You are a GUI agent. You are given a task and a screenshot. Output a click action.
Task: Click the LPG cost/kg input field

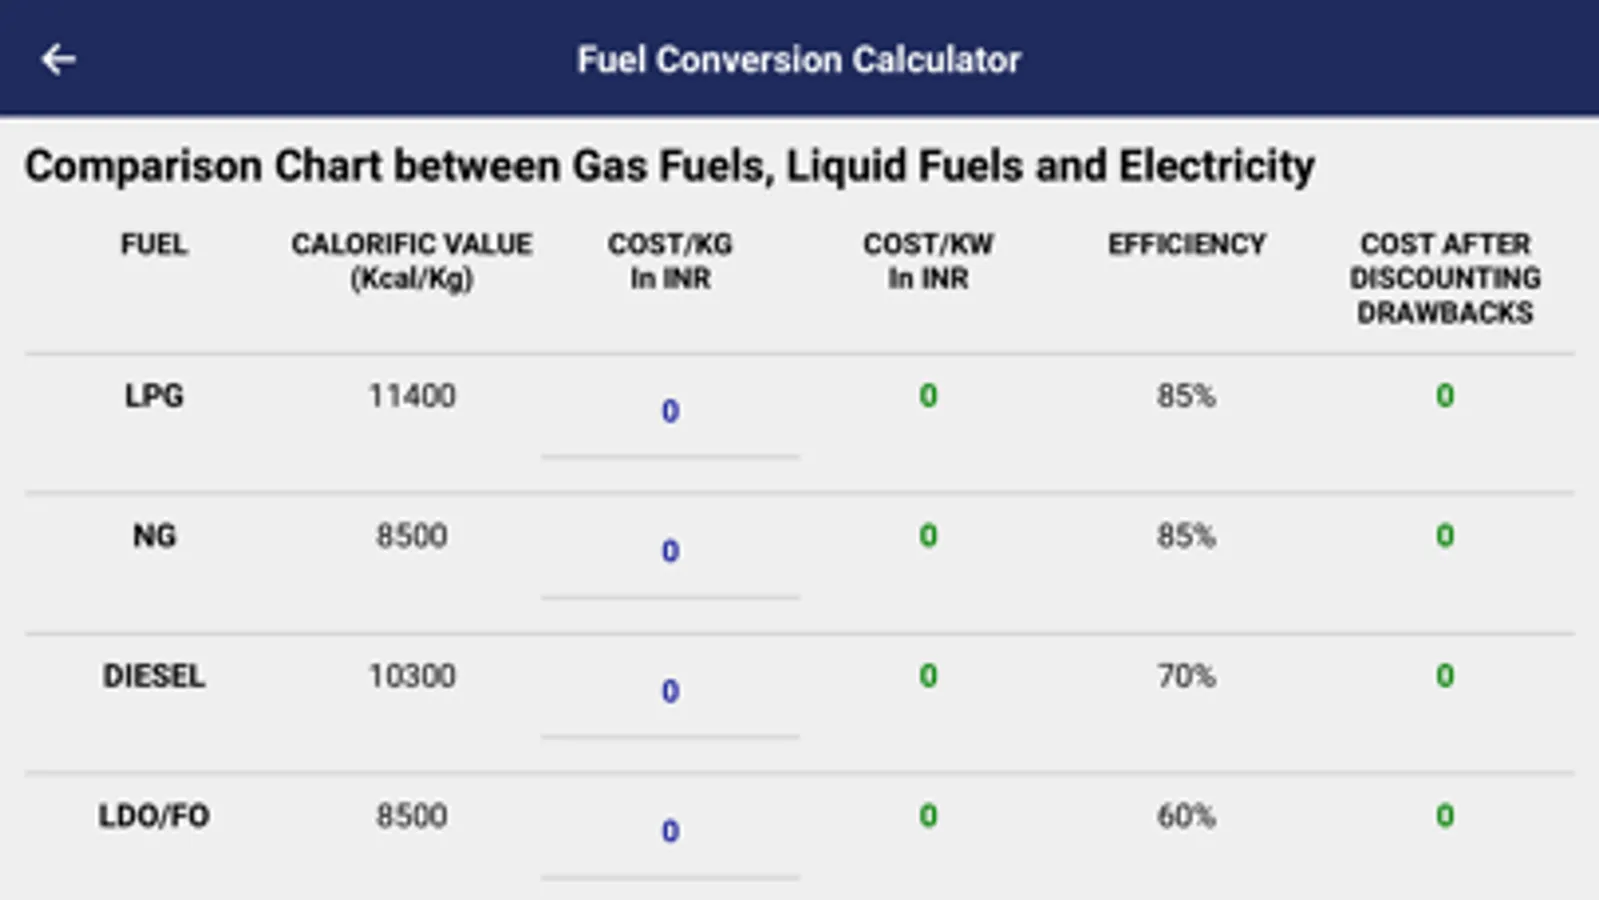coord(670,411)
